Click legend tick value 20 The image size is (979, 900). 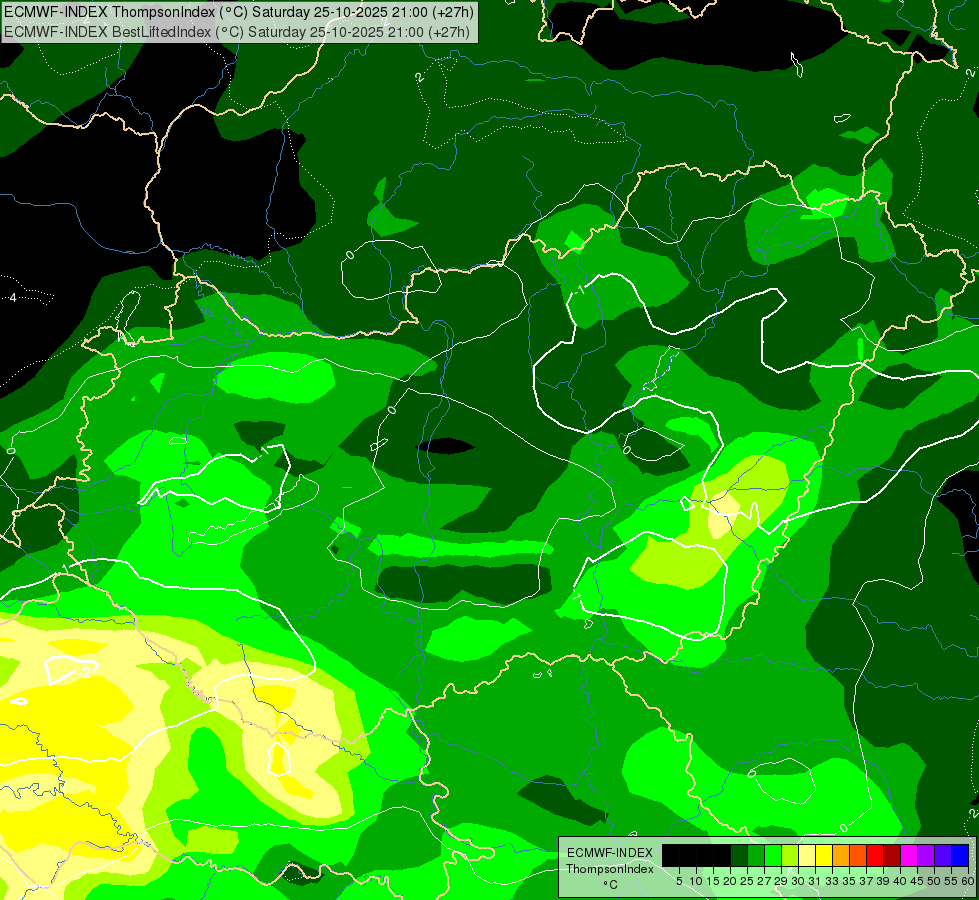731,881
